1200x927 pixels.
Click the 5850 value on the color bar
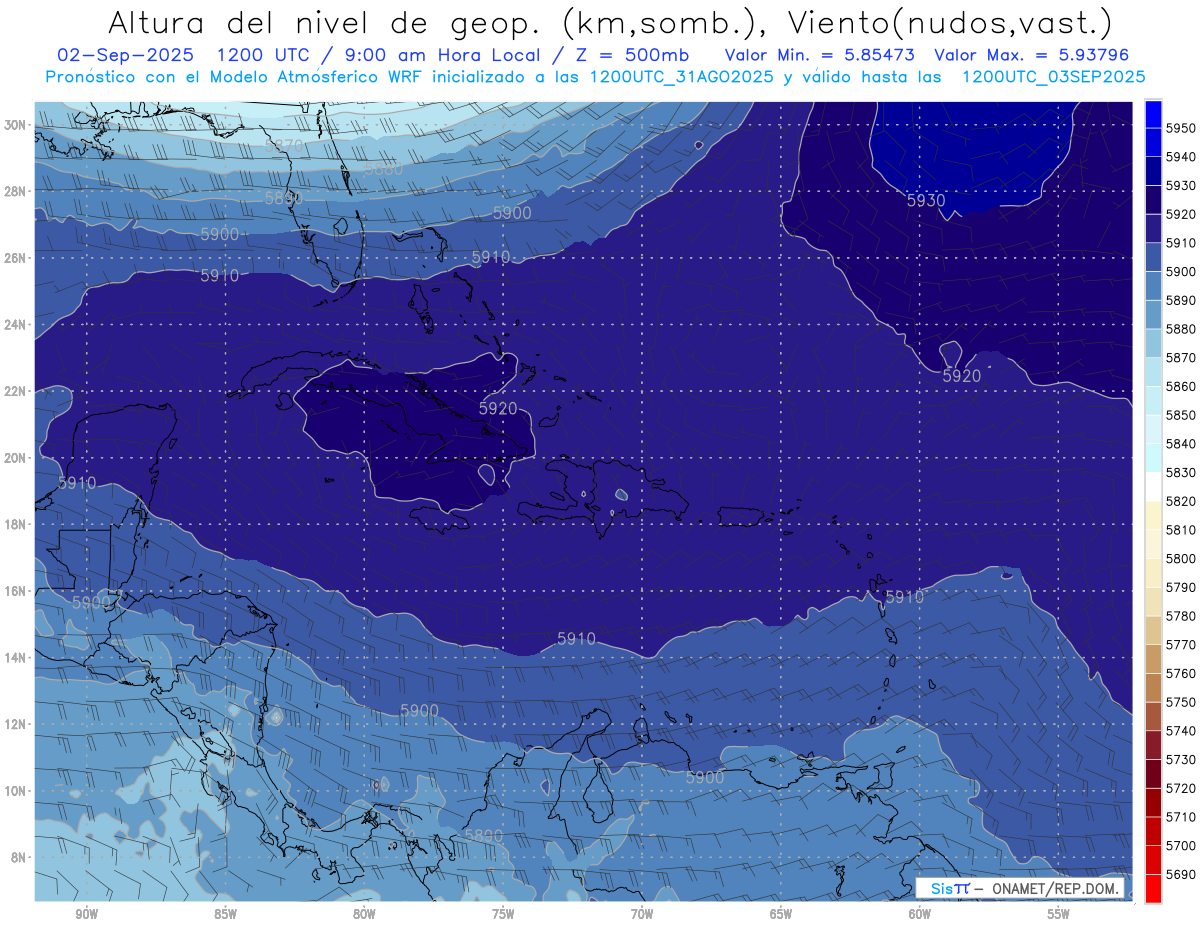tap(1181, 415)
